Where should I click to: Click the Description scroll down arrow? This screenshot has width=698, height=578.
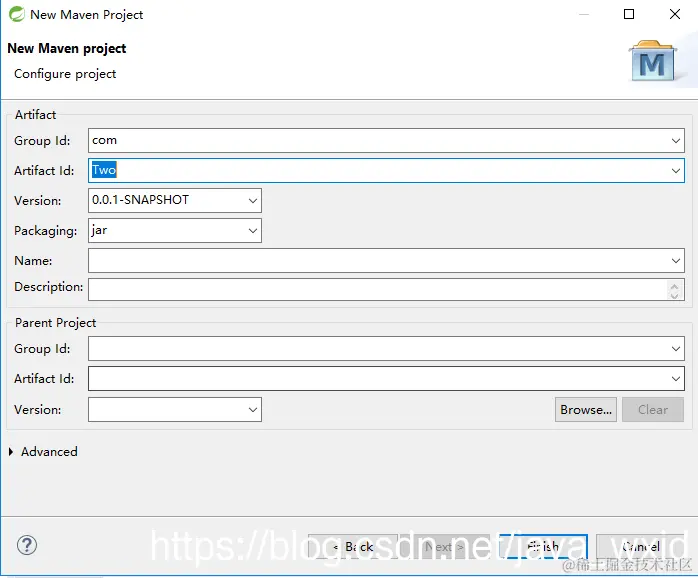point(674,295)
